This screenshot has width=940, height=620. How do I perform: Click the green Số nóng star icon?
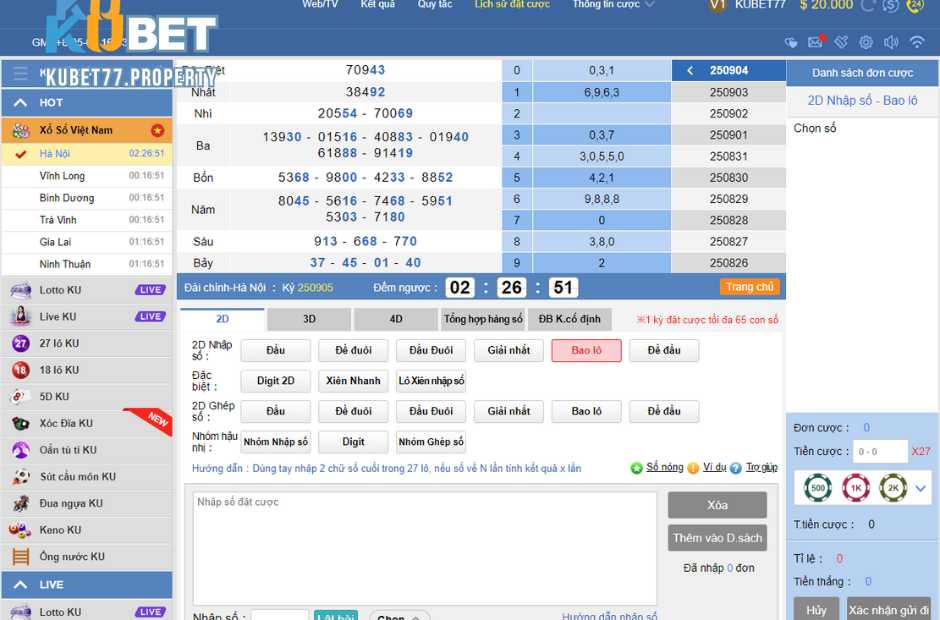[x=637, y=468]
